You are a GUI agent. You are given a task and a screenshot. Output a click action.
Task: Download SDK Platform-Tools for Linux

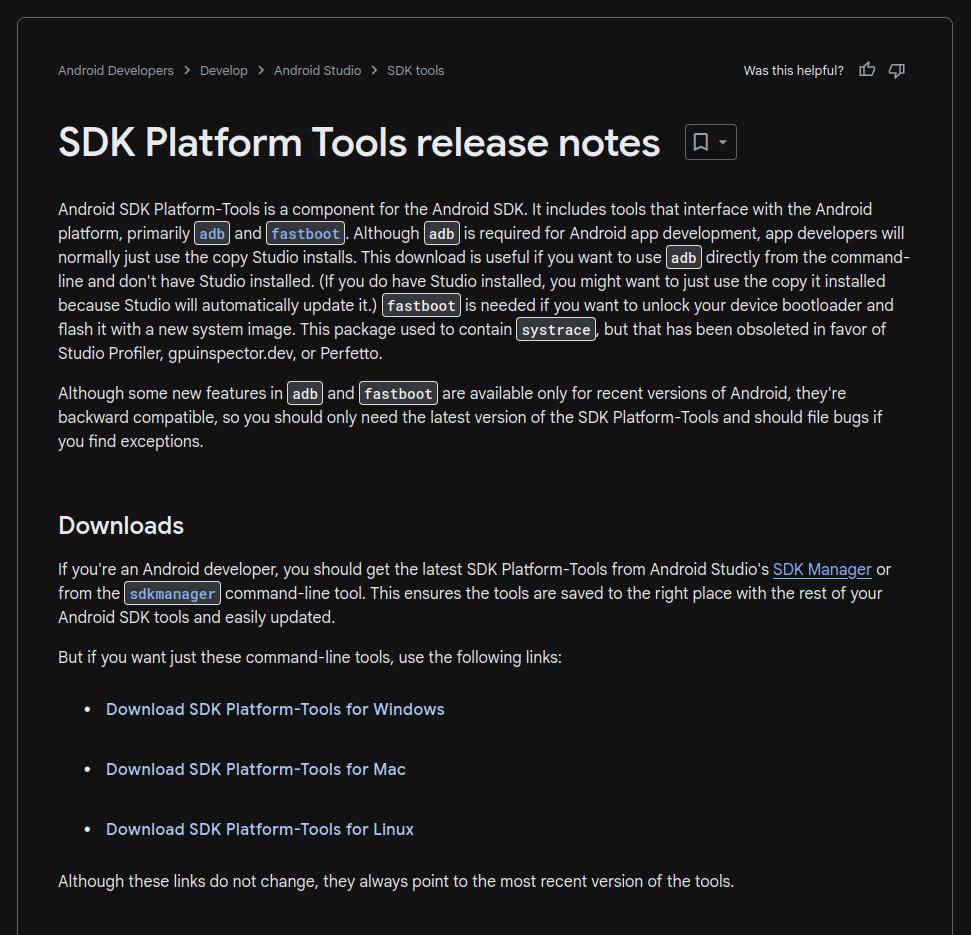point(259,829)
